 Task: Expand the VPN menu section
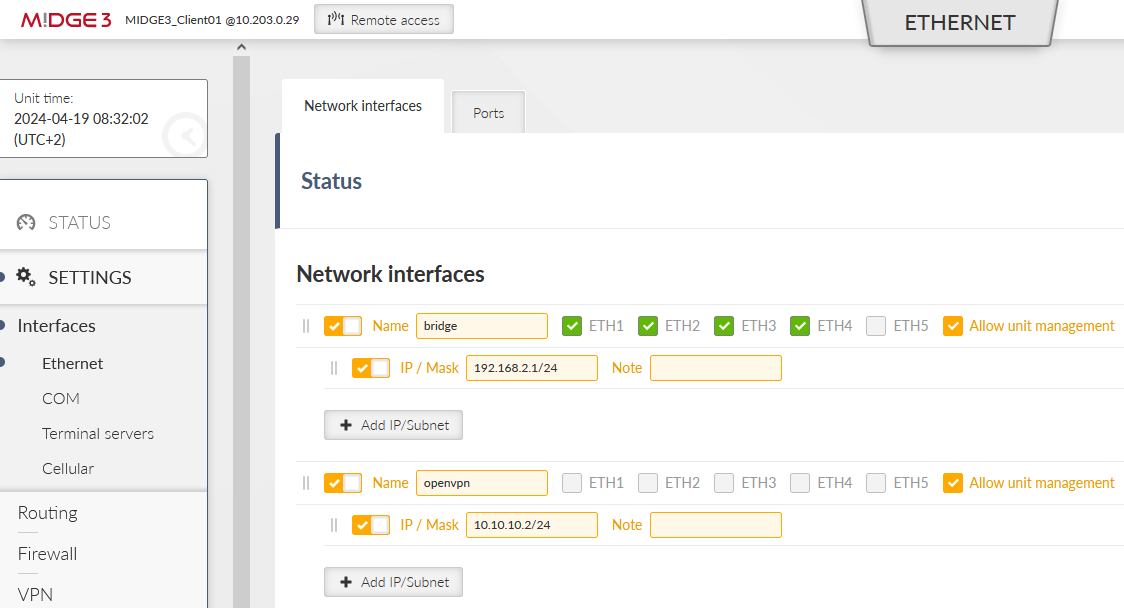pyautogui.click(x=35, y=594)
